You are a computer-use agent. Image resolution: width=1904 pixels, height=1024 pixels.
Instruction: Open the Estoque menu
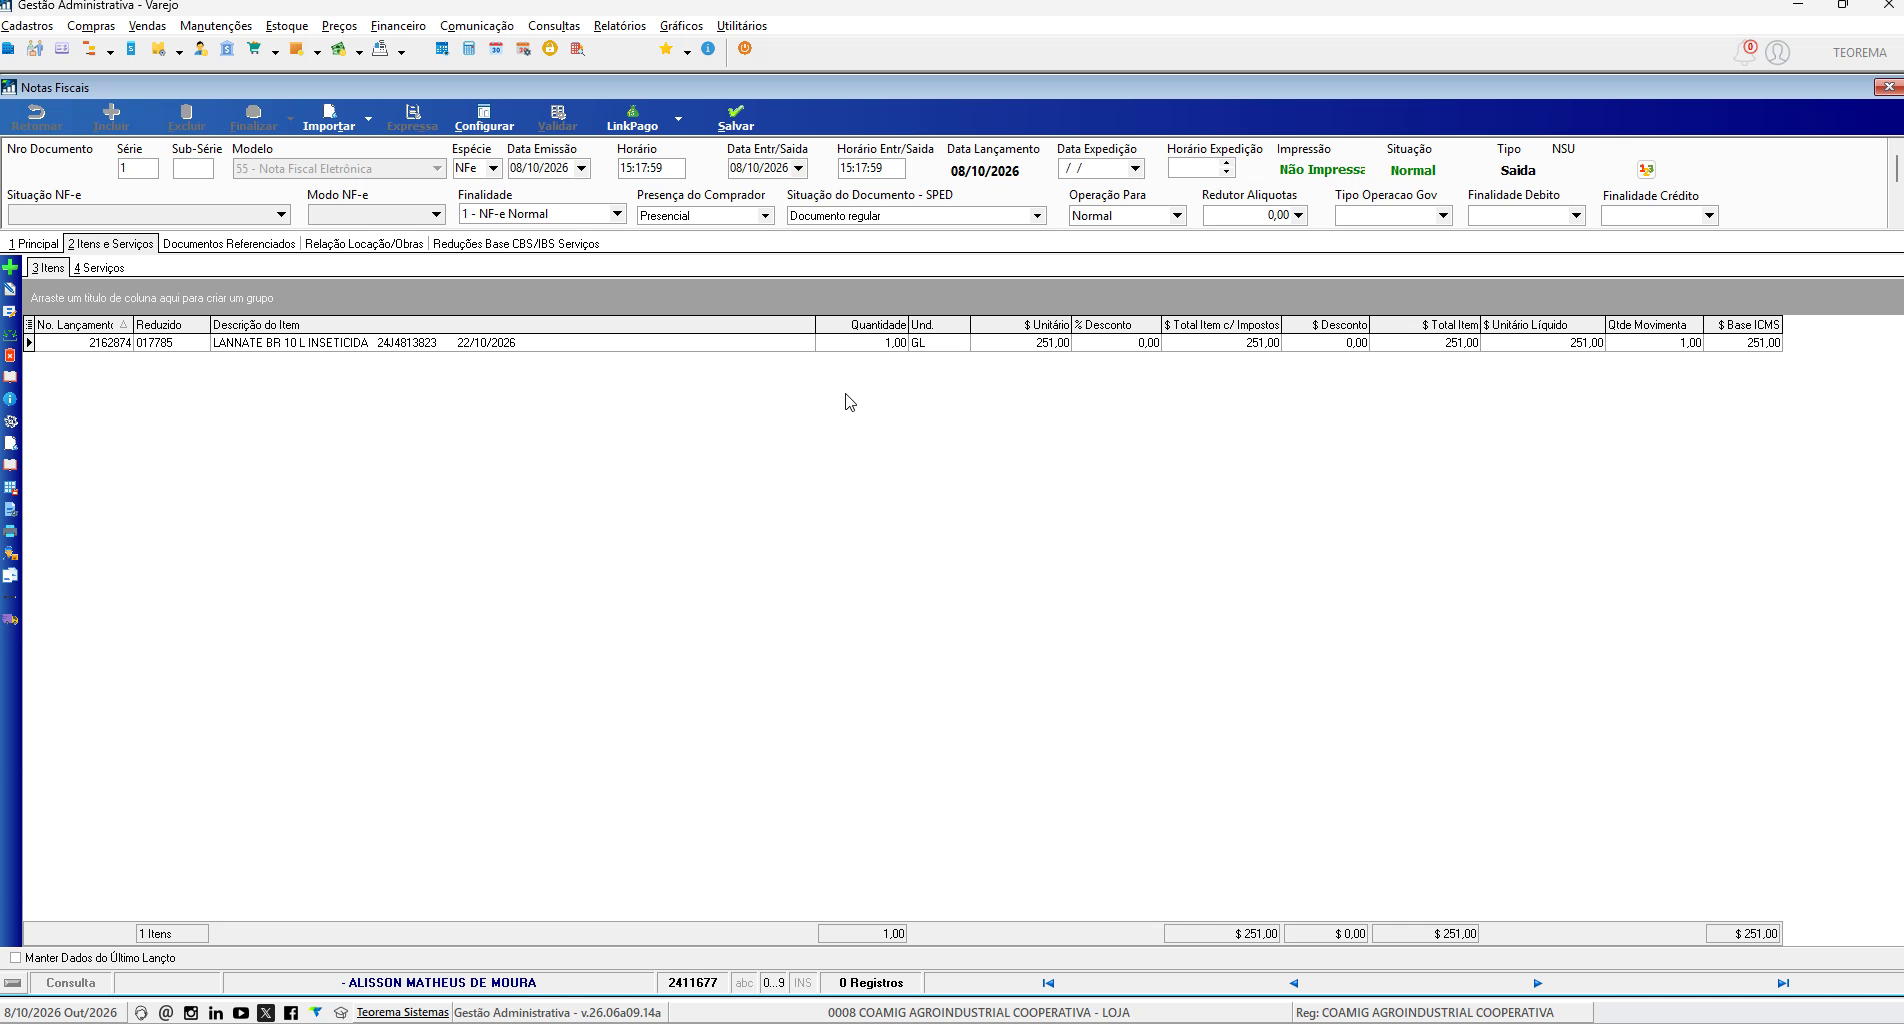tap(287, 26)
